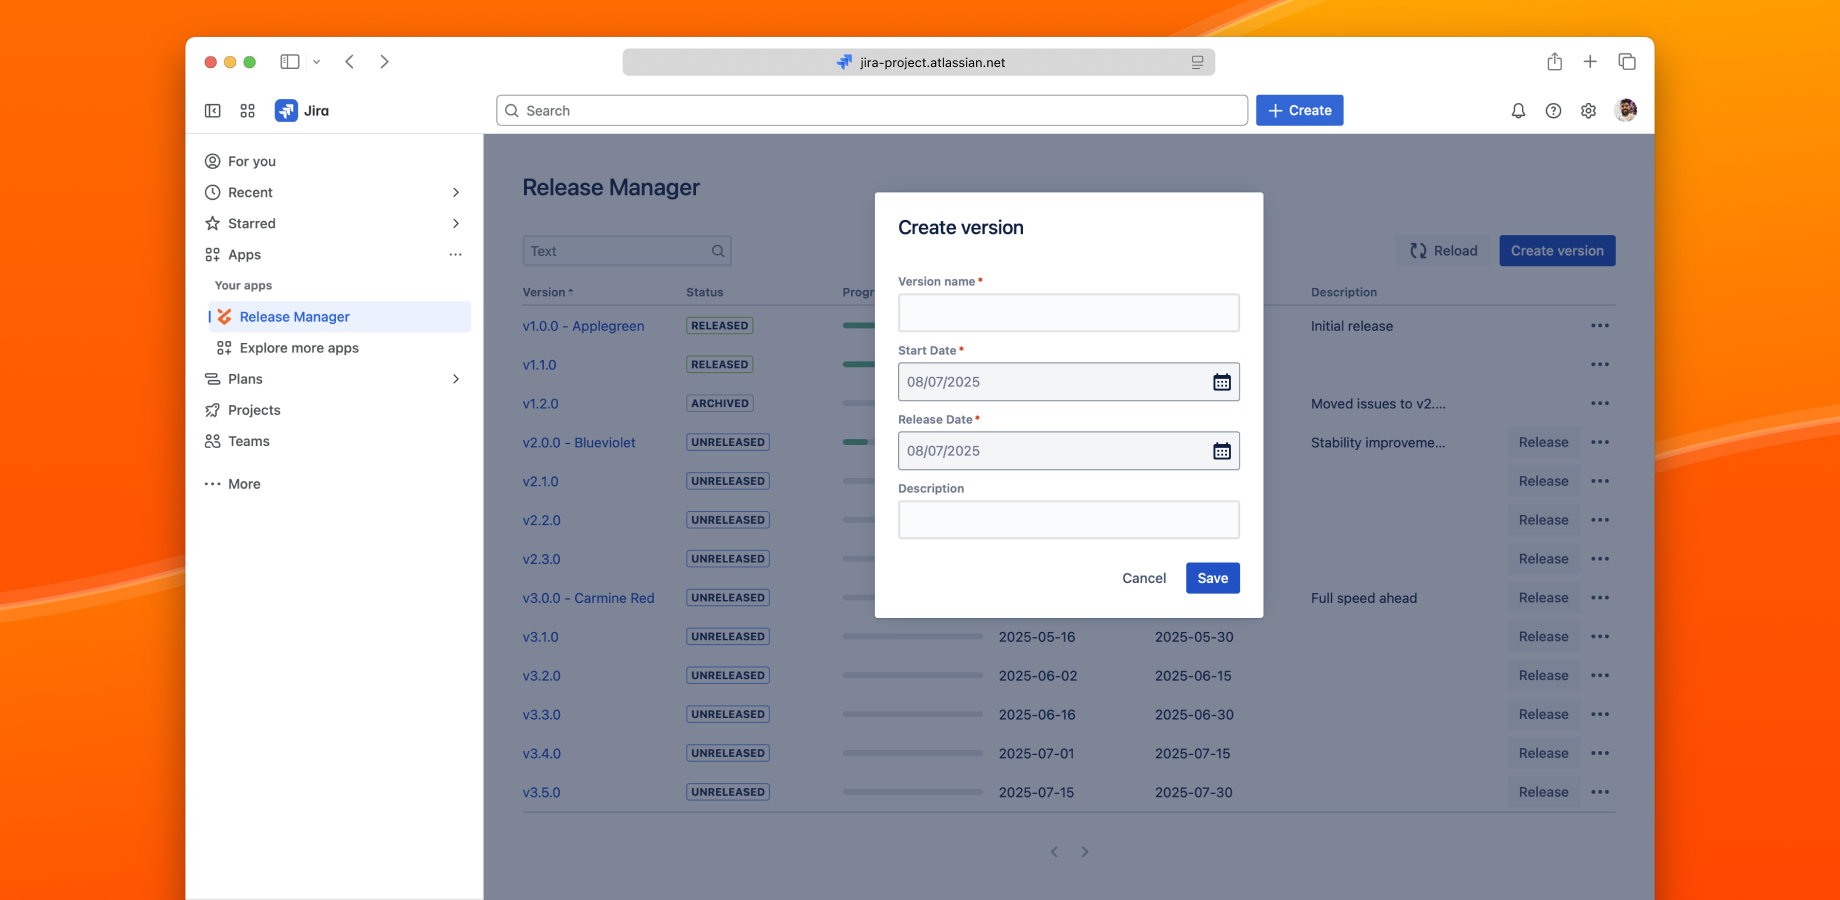Screen dimensions: 1840x900
Task: Sort by Version column header
Action: (548, 292)
